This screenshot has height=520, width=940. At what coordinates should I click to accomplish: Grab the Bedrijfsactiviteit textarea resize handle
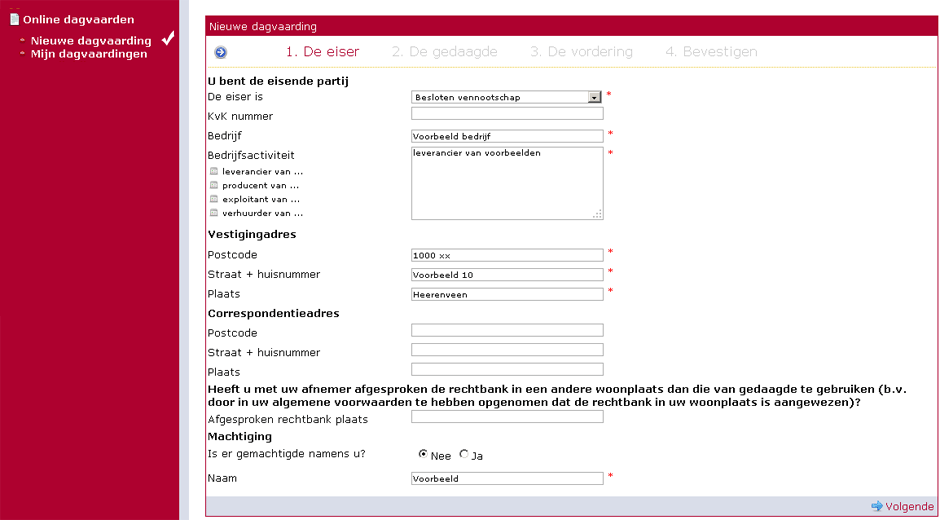pyautogui.click(x=597, y=214)
